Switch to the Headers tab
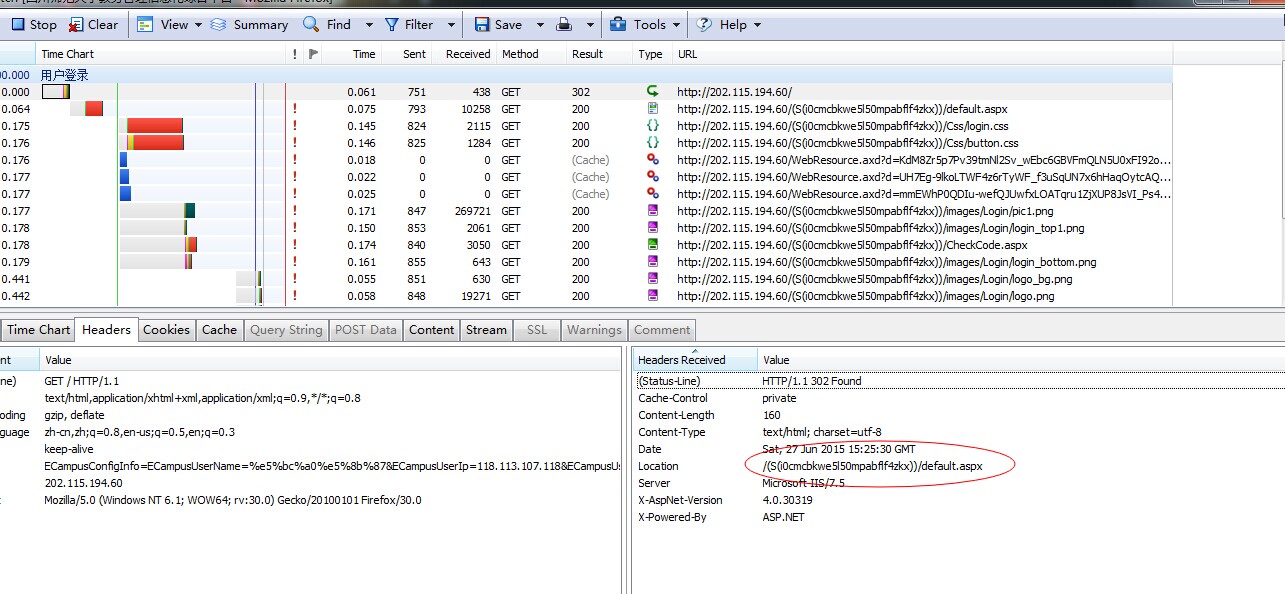 click(106, 330)
